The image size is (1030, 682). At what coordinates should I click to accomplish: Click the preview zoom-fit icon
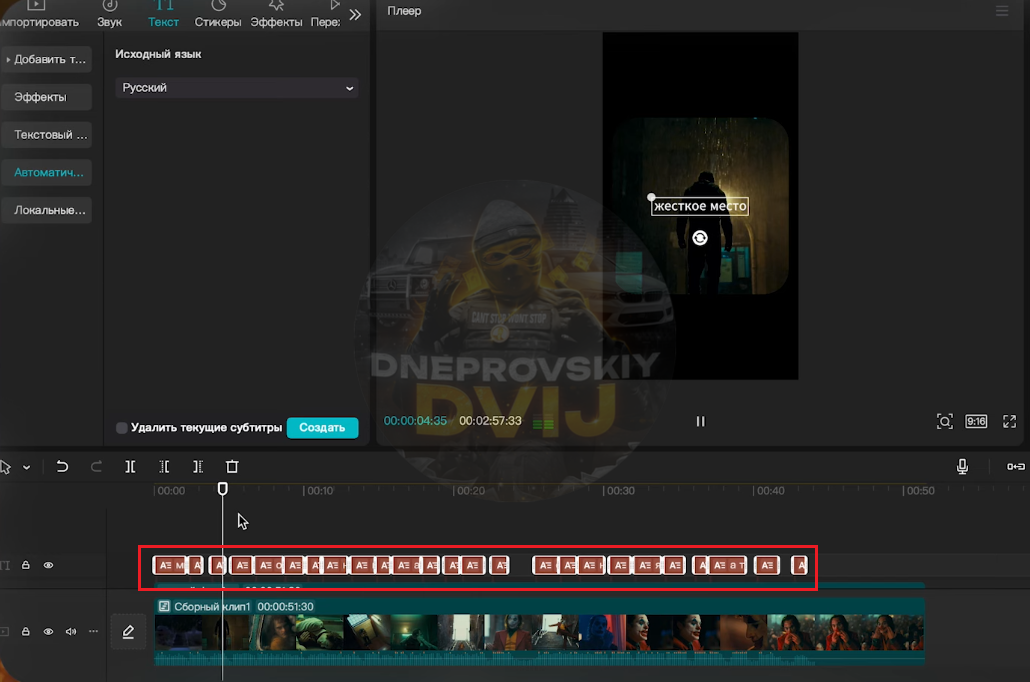[945, 421]
